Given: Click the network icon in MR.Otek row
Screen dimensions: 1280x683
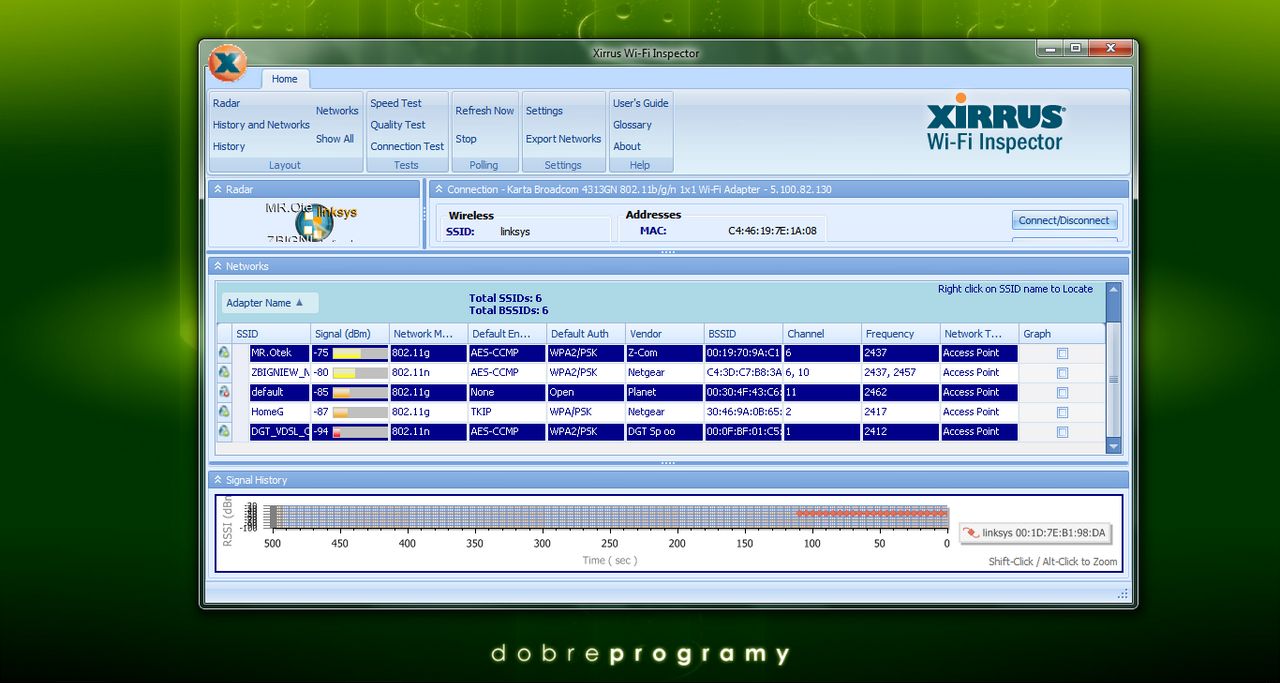Looking at the screenshot, I should click(225, 353).
